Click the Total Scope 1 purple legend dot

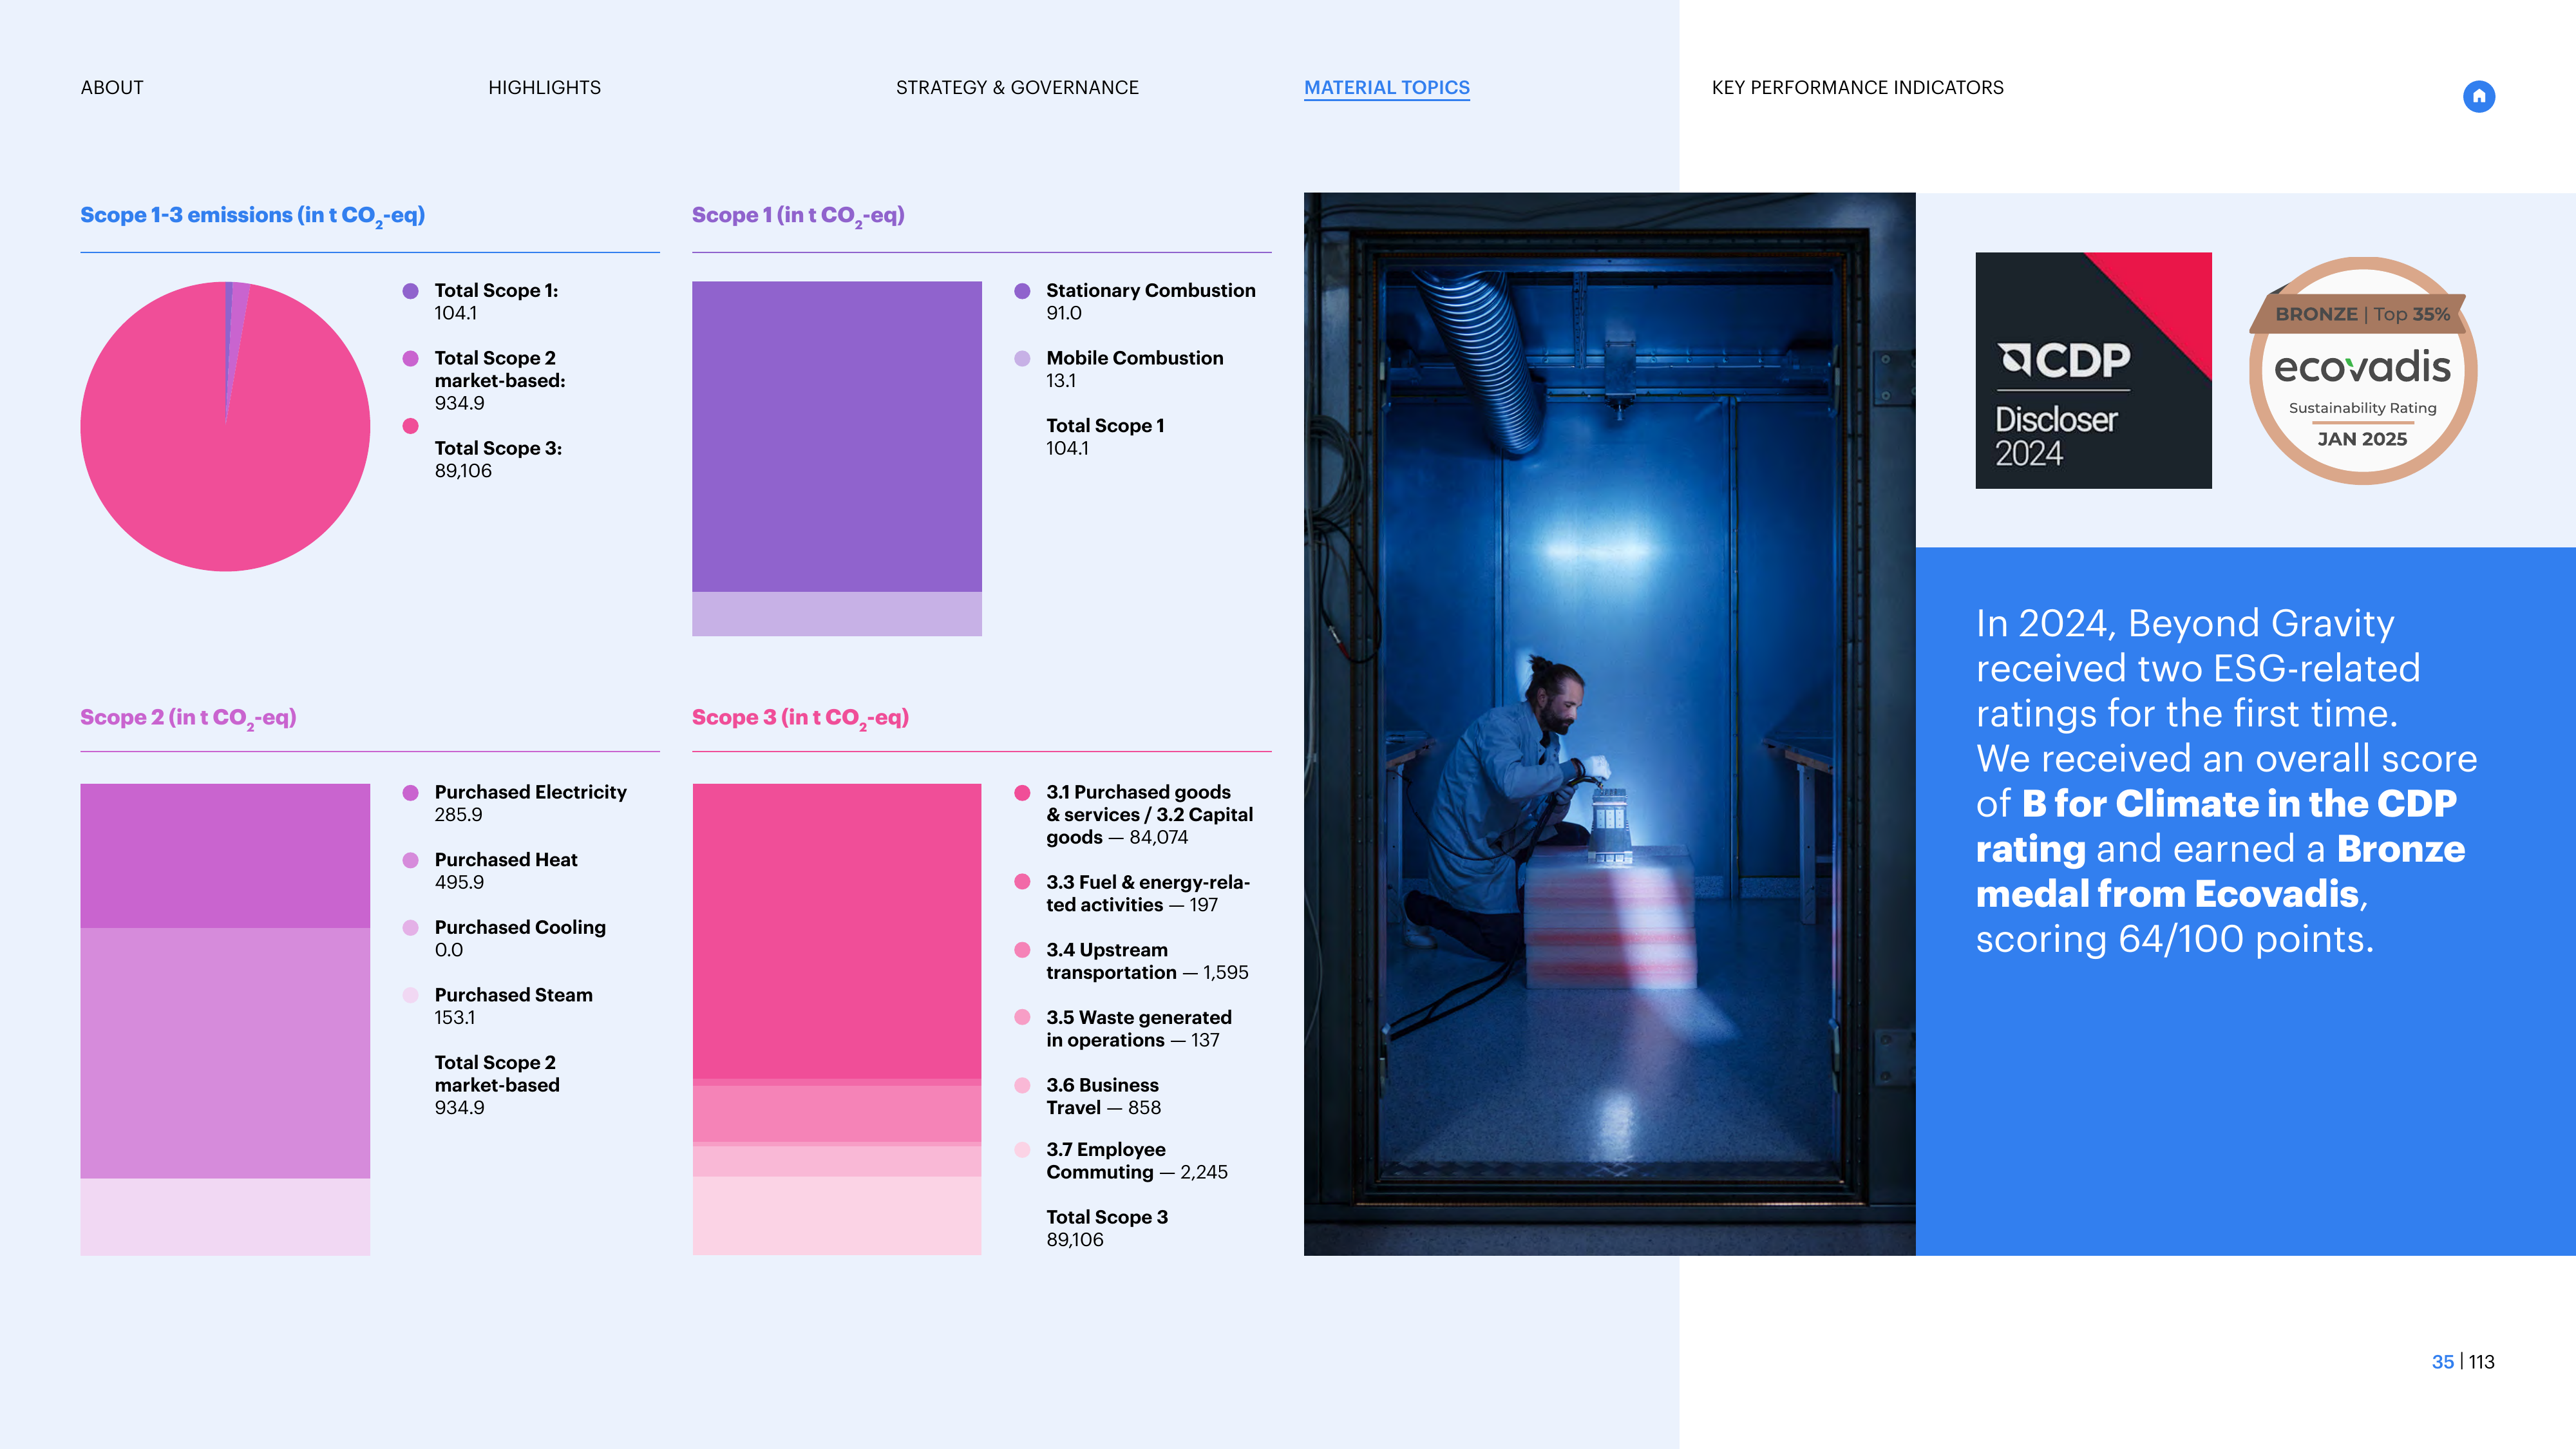click(x=410, y=291)
